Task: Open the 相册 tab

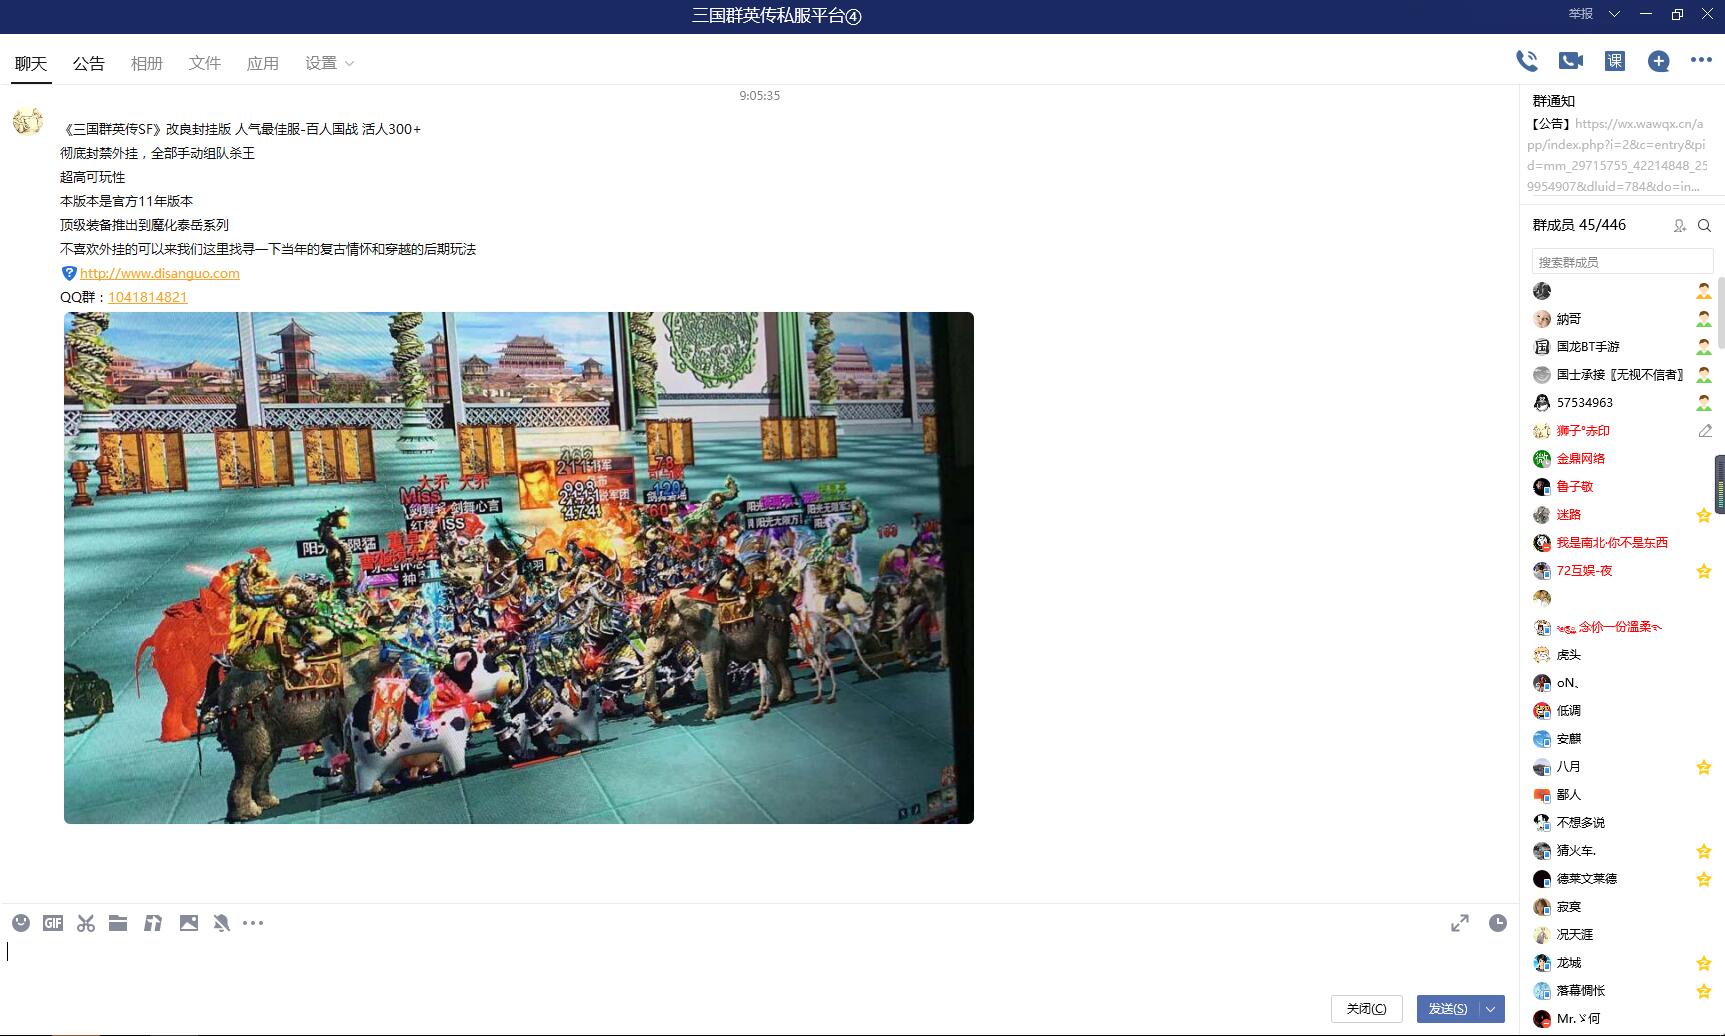Action: (147, 63)
